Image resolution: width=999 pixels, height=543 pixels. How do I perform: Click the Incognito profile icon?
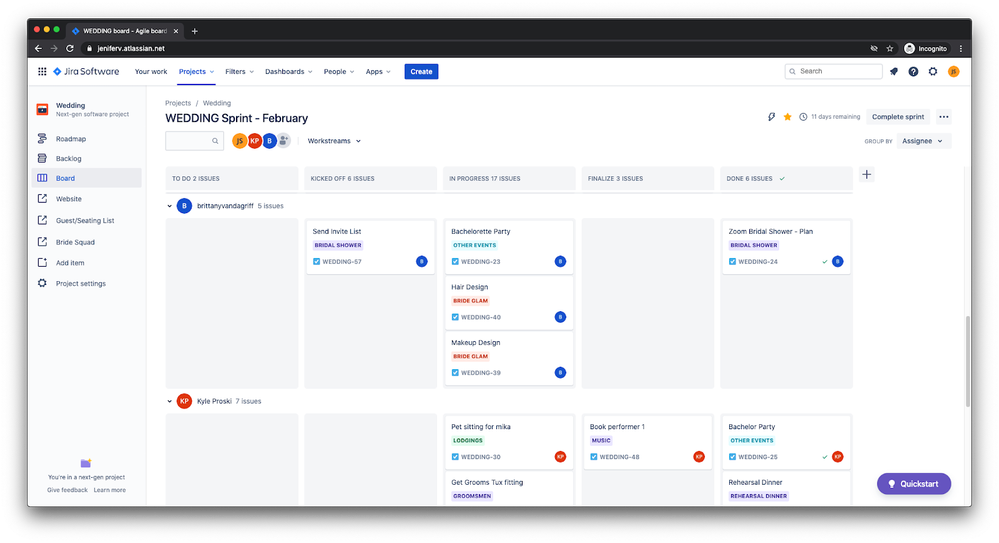(x=909, y=48)
